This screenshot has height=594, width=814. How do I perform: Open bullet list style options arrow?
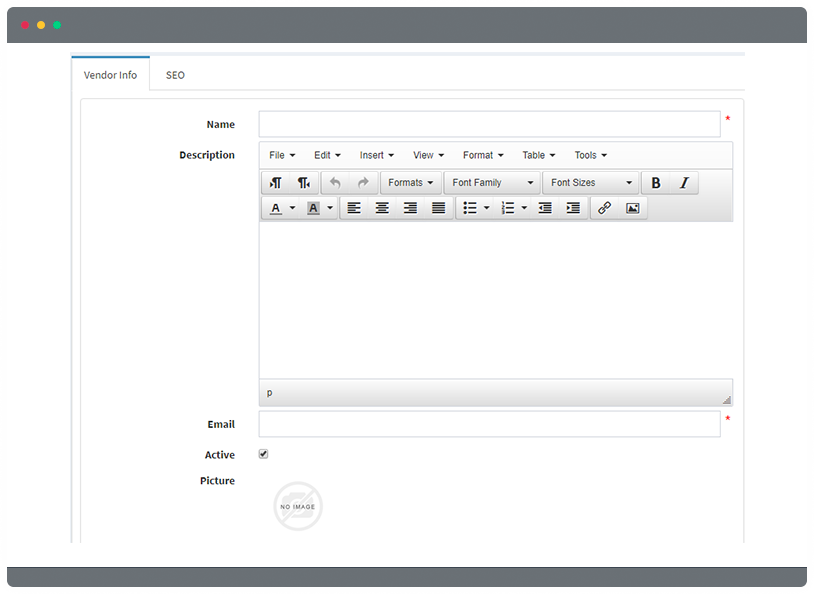[x=487, y=208]
